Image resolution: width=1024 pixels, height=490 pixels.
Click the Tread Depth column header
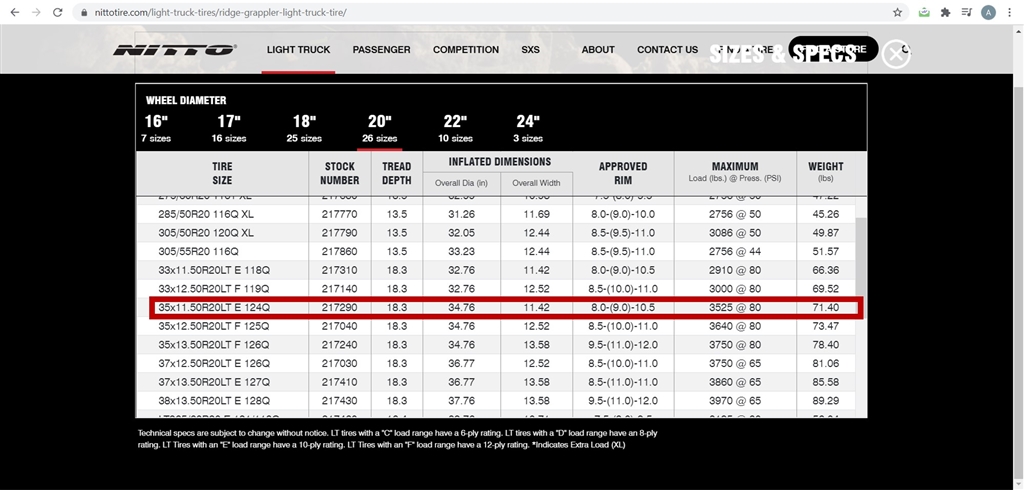pos(396,173)
